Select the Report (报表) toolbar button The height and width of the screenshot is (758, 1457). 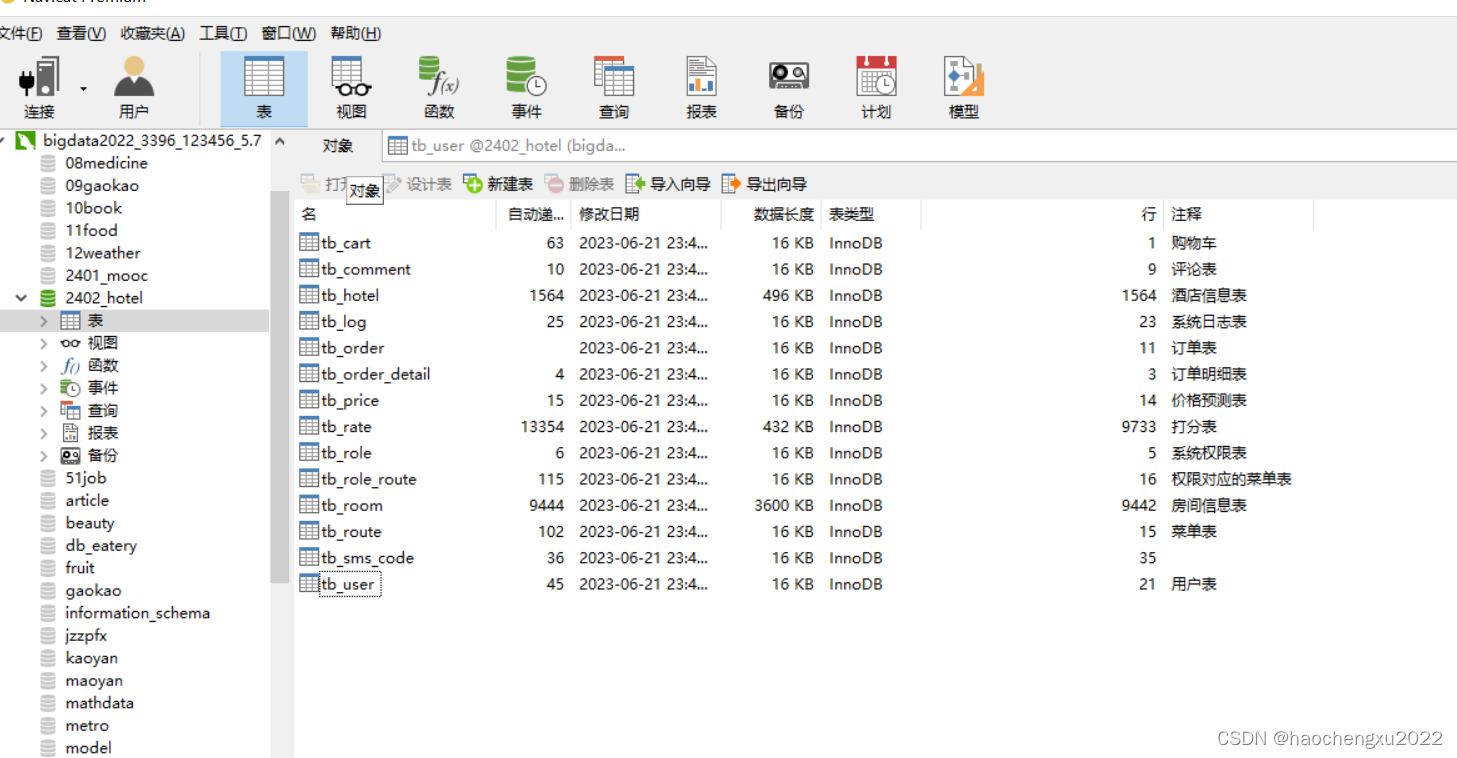tap(701, 88)
